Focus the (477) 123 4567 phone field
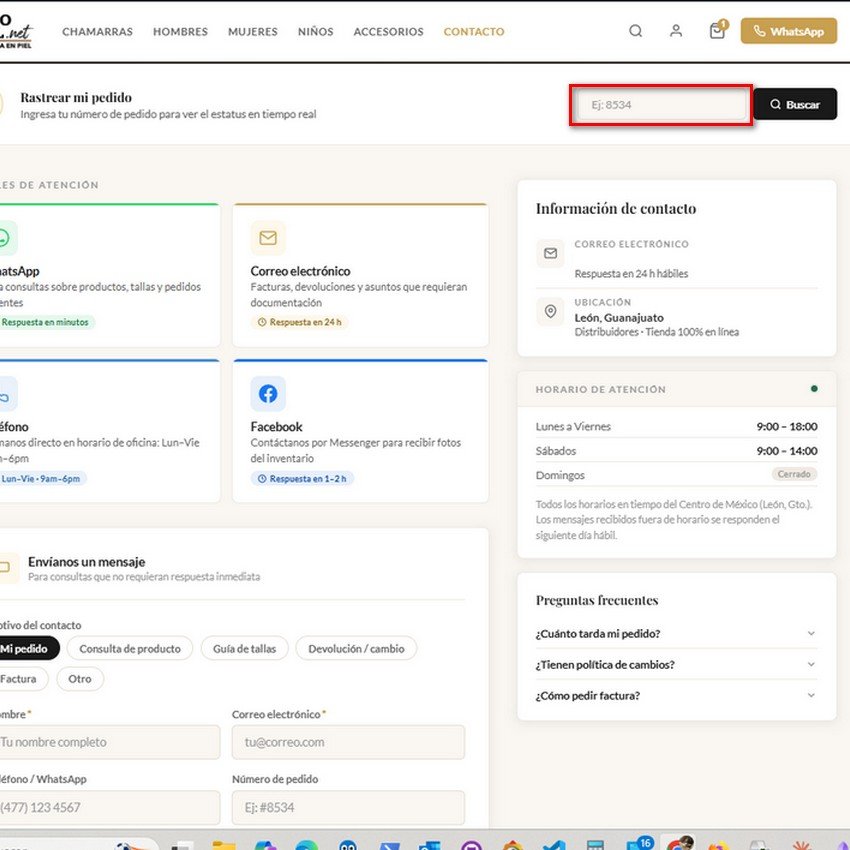The width and height of the screenshot is (850, 850). click(108, 807)
